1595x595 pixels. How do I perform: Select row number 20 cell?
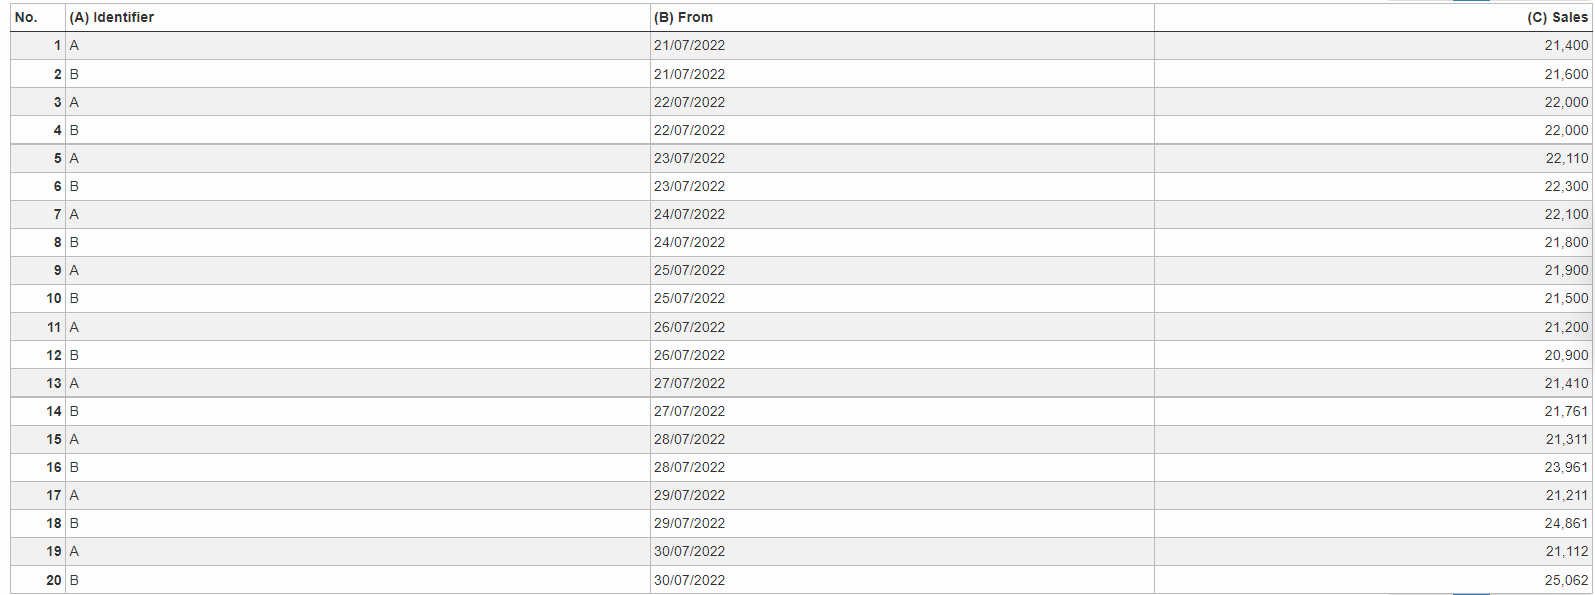[x=38, y=580]
